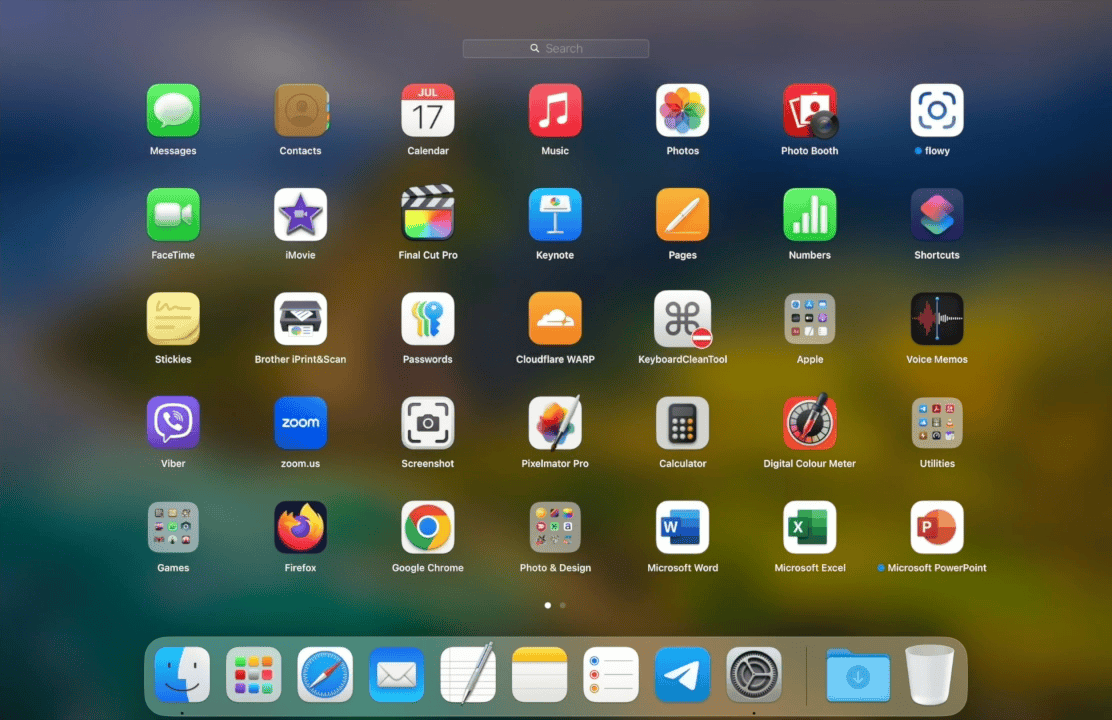The width and height of the screenshot is (1112, 720).
Task: Launch Final Cut Pro
Action: coord(428,214)
